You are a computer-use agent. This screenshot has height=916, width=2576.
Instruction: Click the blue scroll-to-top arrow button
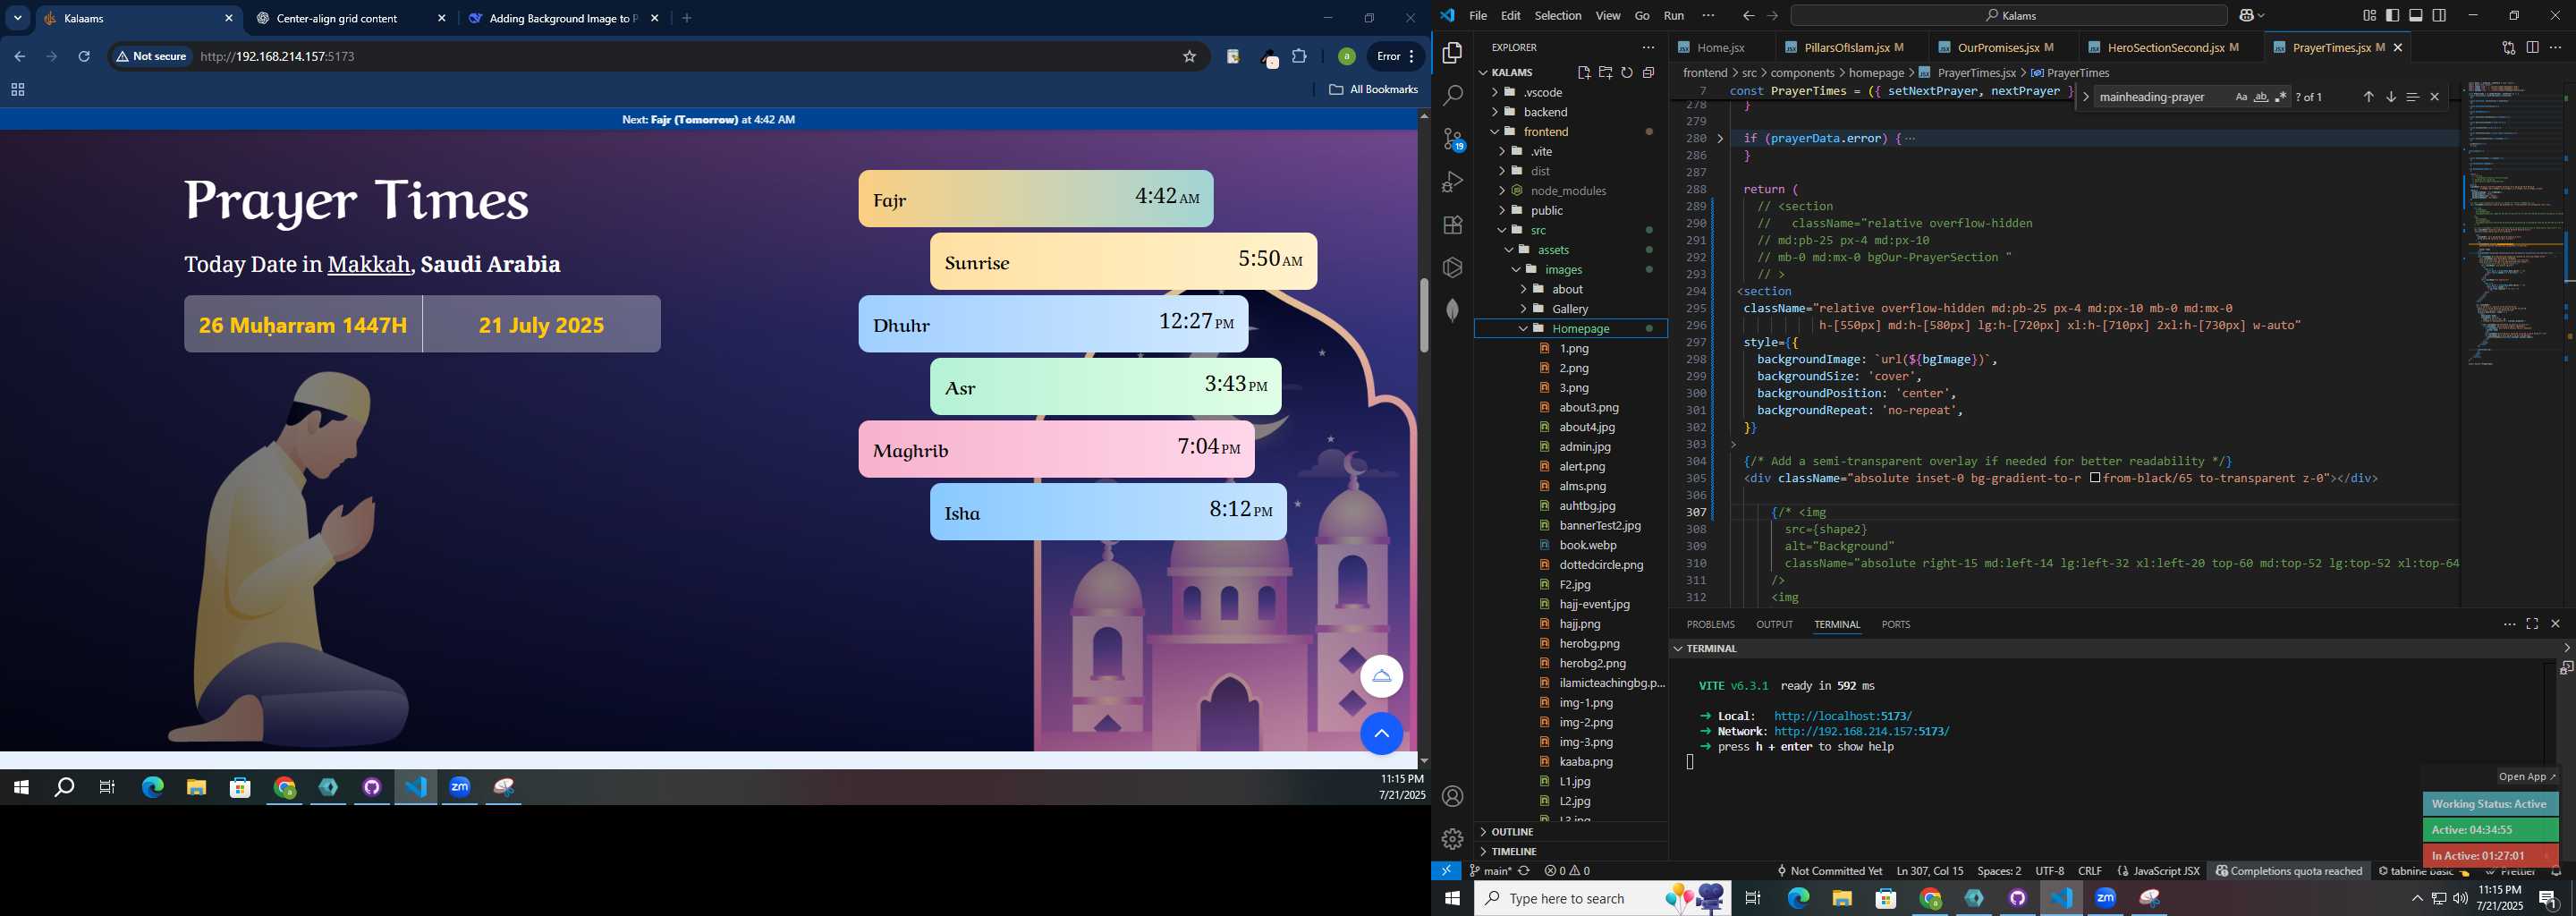[x=1381, y=734]
